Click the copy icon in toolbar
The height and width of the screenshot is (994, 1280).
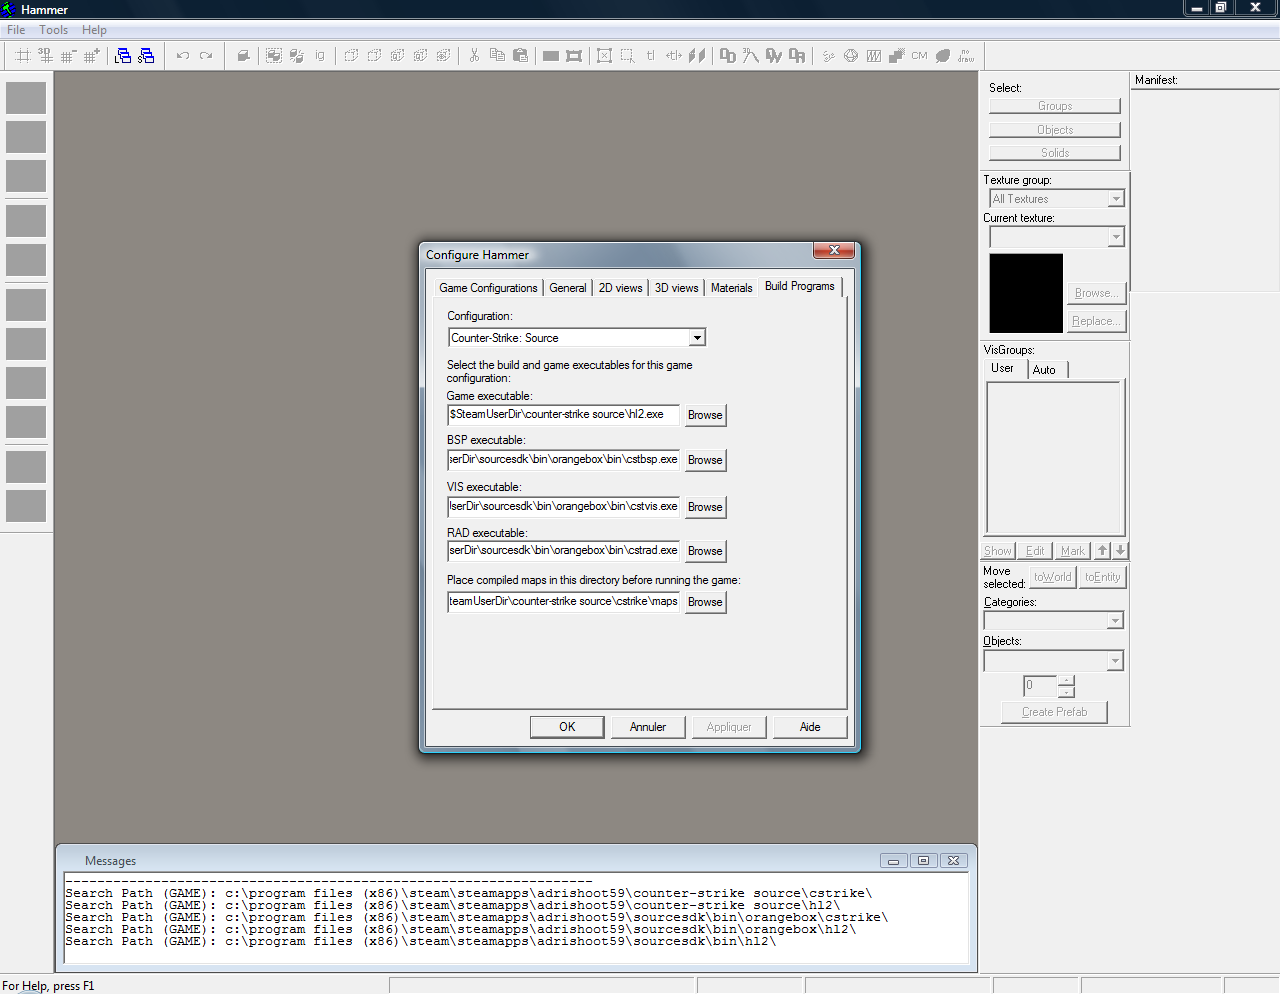coord(497,56)
